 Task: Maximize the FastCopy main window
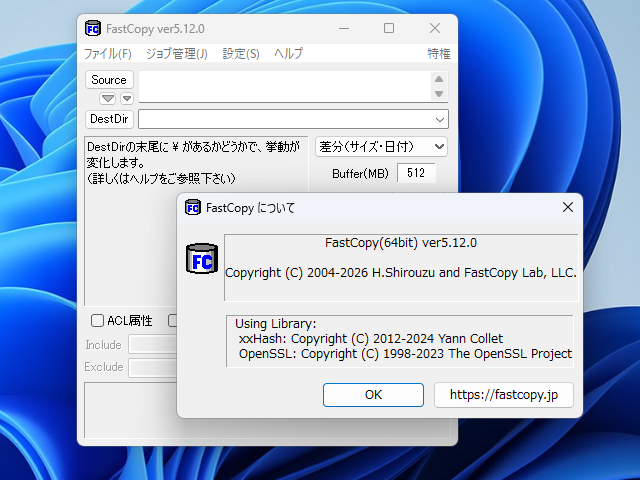tap(389, 28)
